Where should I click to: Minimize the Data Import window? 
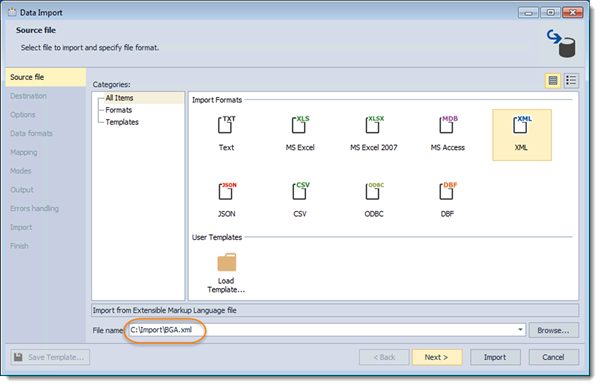pyautogui.click(x=528, y=13)
